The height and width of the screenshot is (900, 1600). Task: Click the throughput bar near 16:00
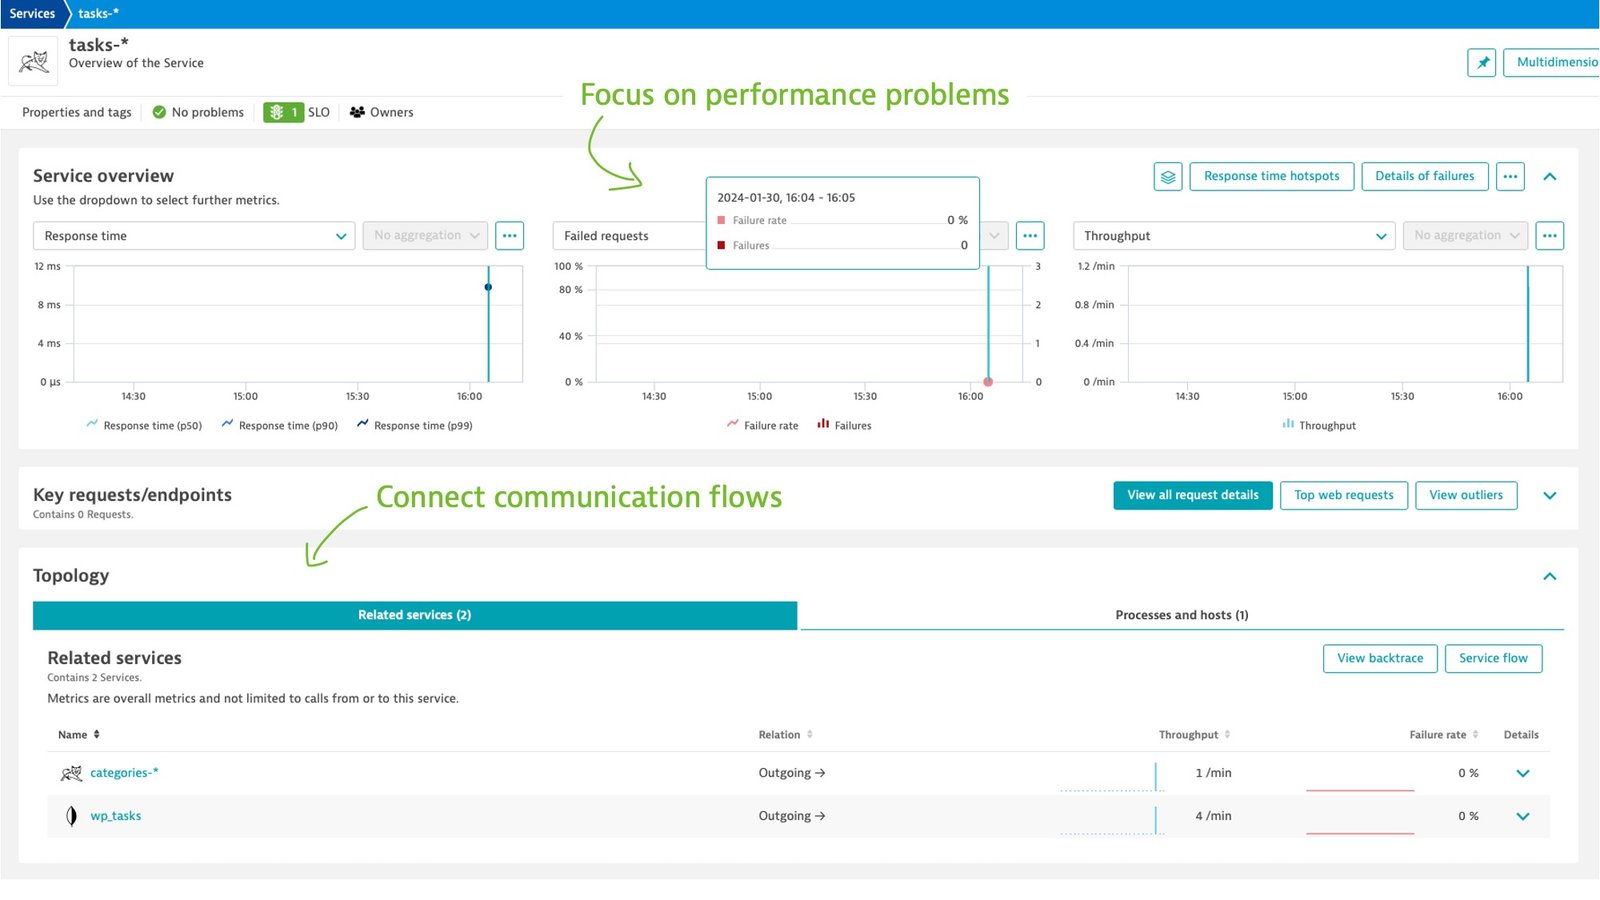pyautogui.click(x=1527, y=325)
